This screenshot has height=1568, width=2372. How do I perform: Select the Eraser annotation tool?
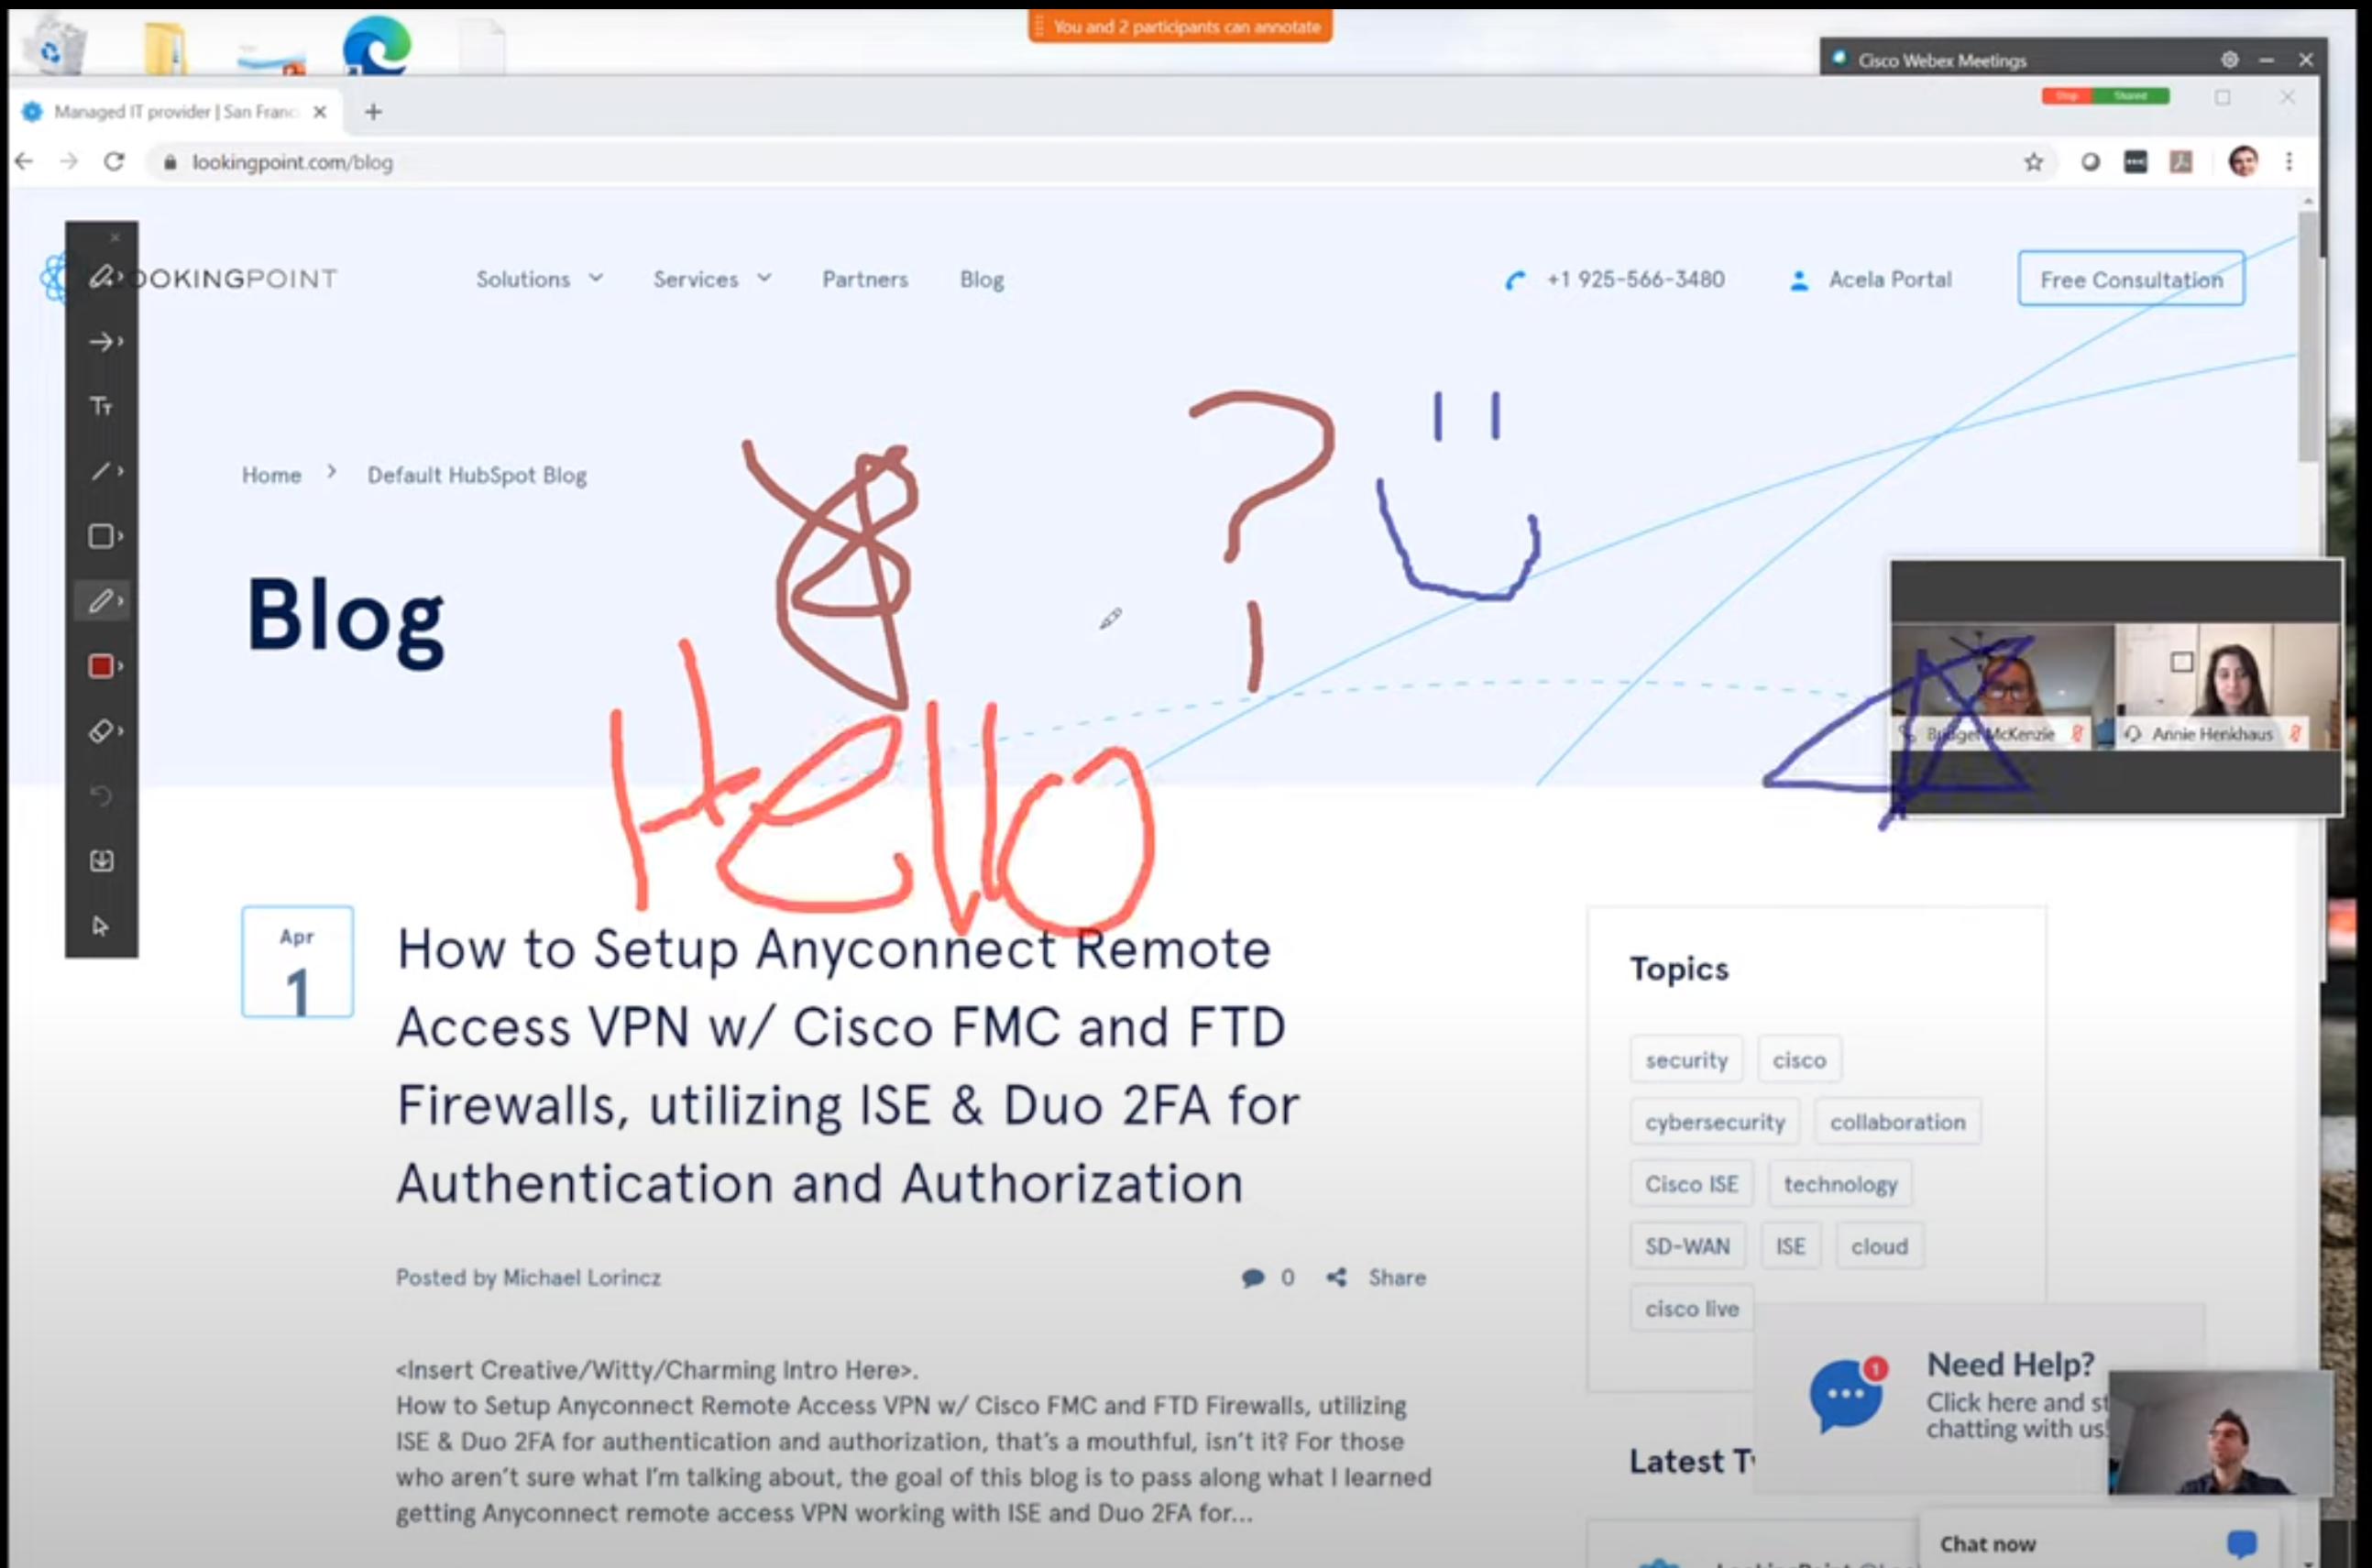101,731
